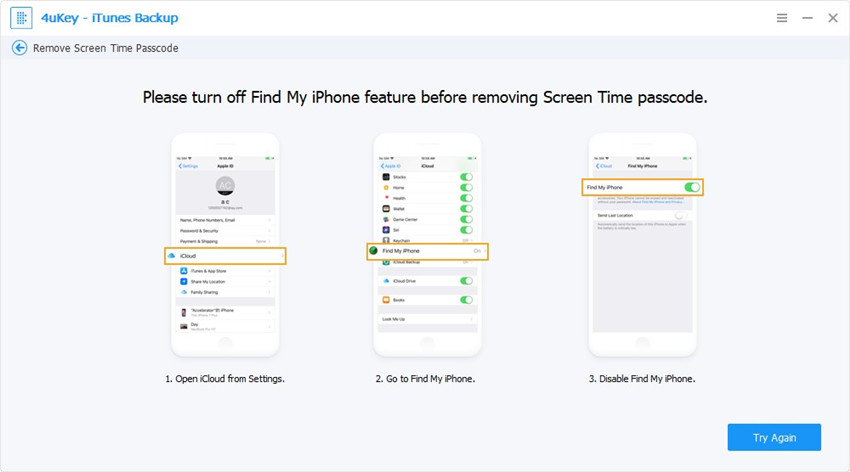Click the iCloud row in first phone image
Viewport: 850px width, 472px height.
(x=225, y=256)
